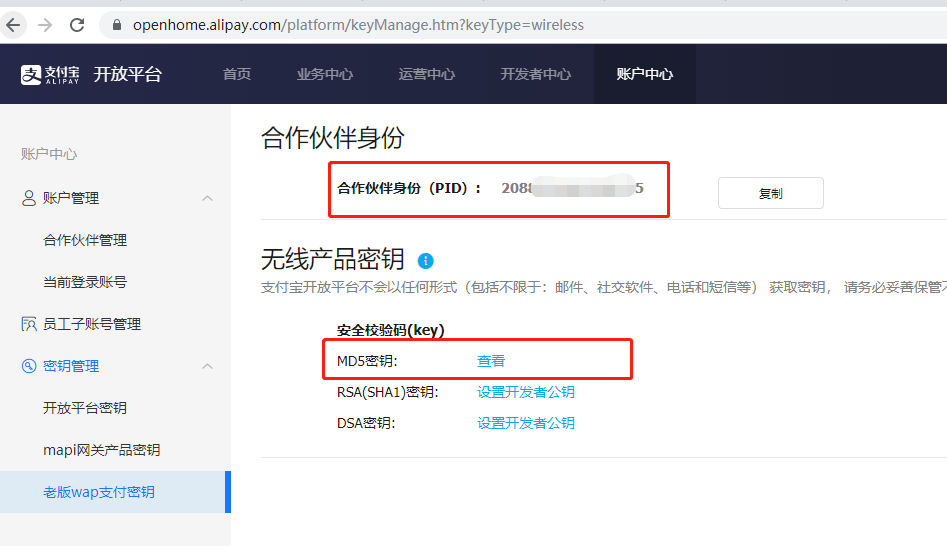Click 设置开发者公钥 for RSA(SHA1)密钥

point(525,392)
